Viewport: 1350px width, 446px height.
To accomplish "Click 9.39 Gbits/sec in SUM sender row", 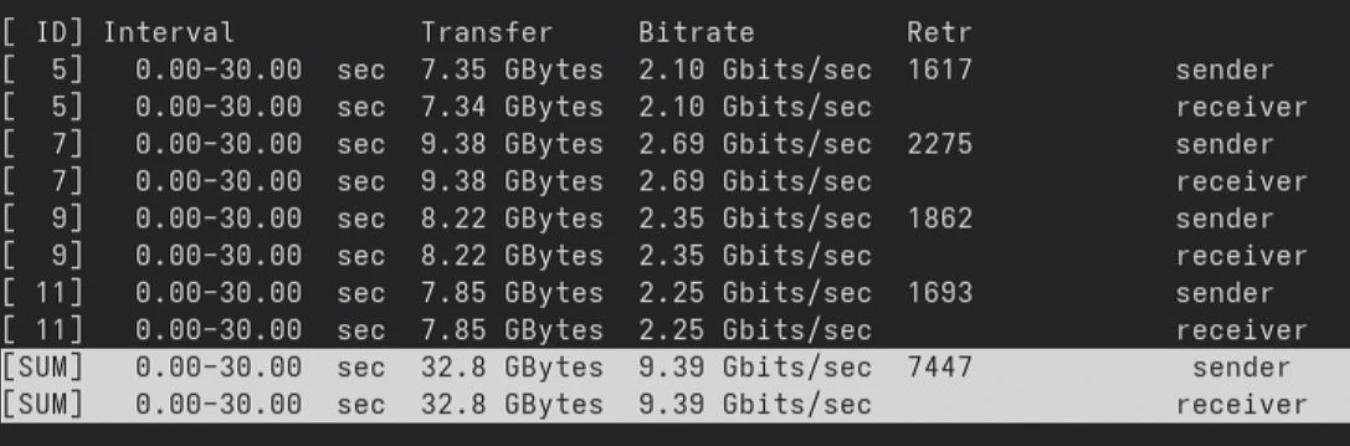I will tap(754, 368).
